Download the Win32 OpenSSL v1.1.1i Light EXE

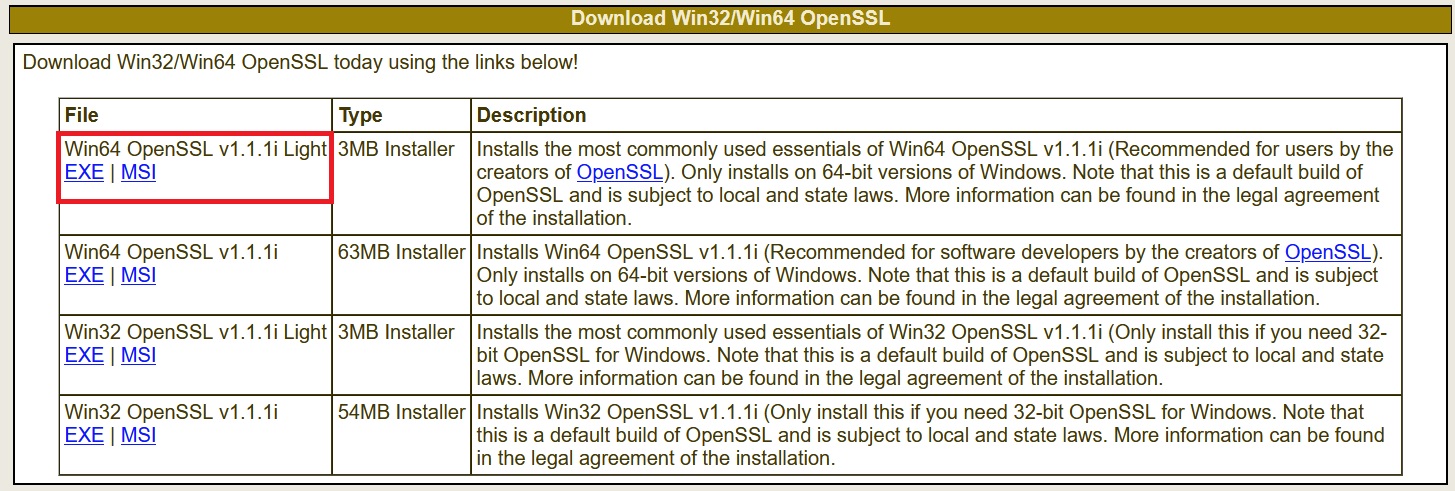84,355
